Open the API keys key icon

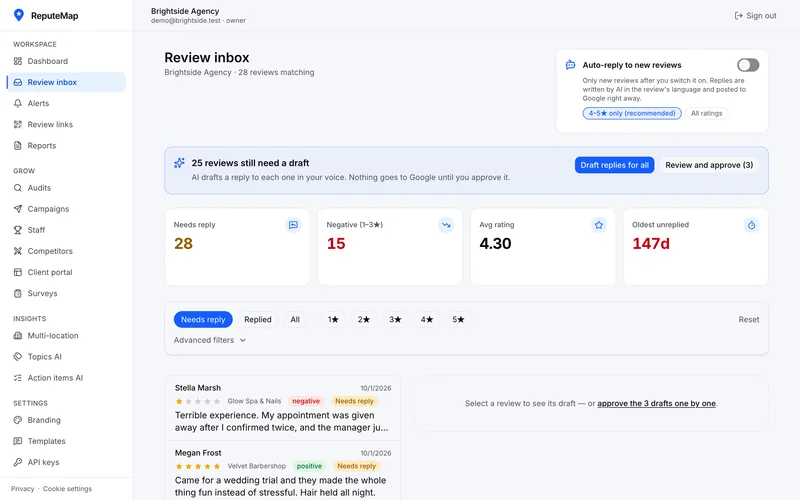click(18, 462)
